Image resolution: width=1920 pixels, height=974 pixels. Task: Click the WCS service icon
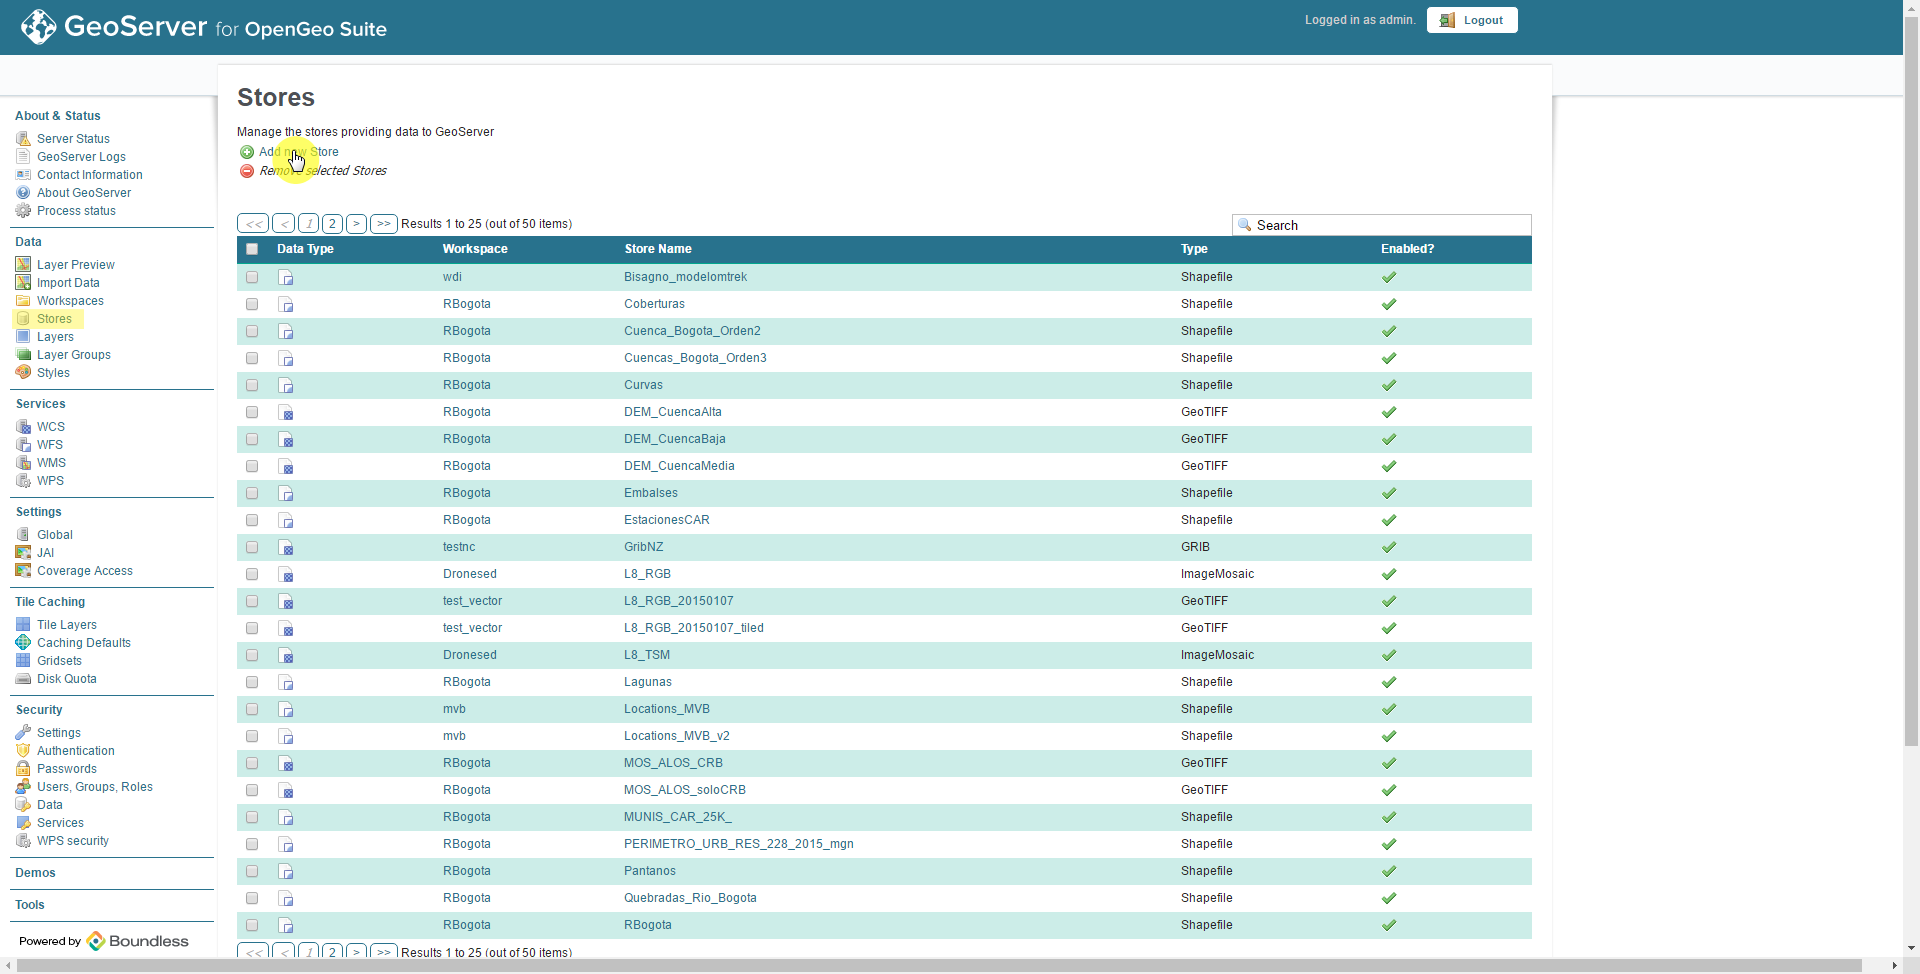(x=23, y=427)
